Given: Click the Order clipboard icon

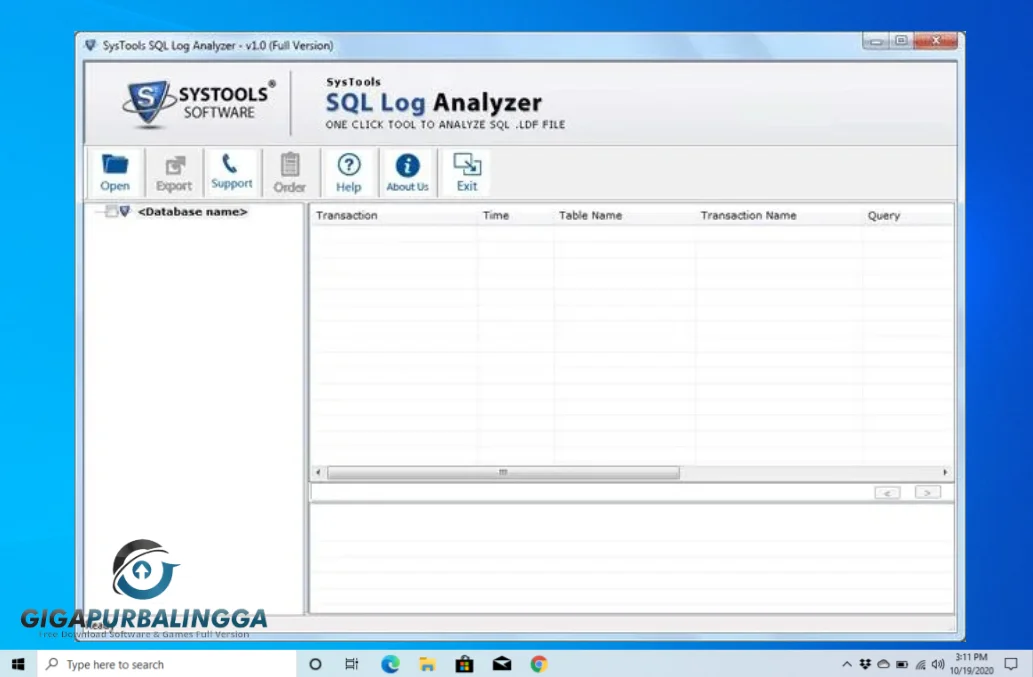Looking at the screenshot, I should (289, 173).
